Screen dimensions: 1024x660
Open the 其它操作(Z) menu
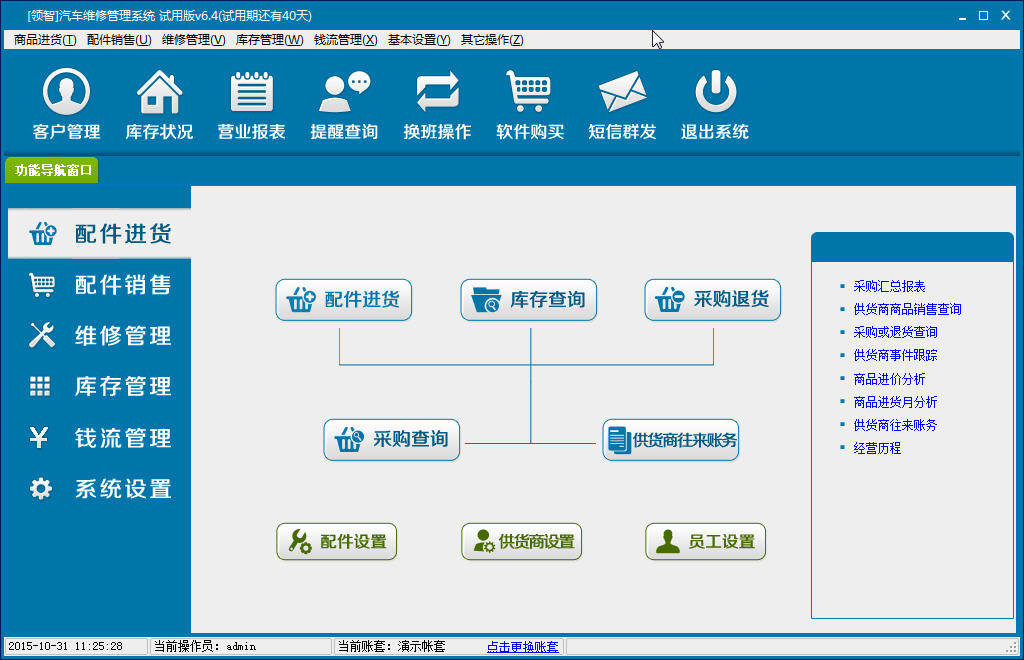(x=492, y=40)
